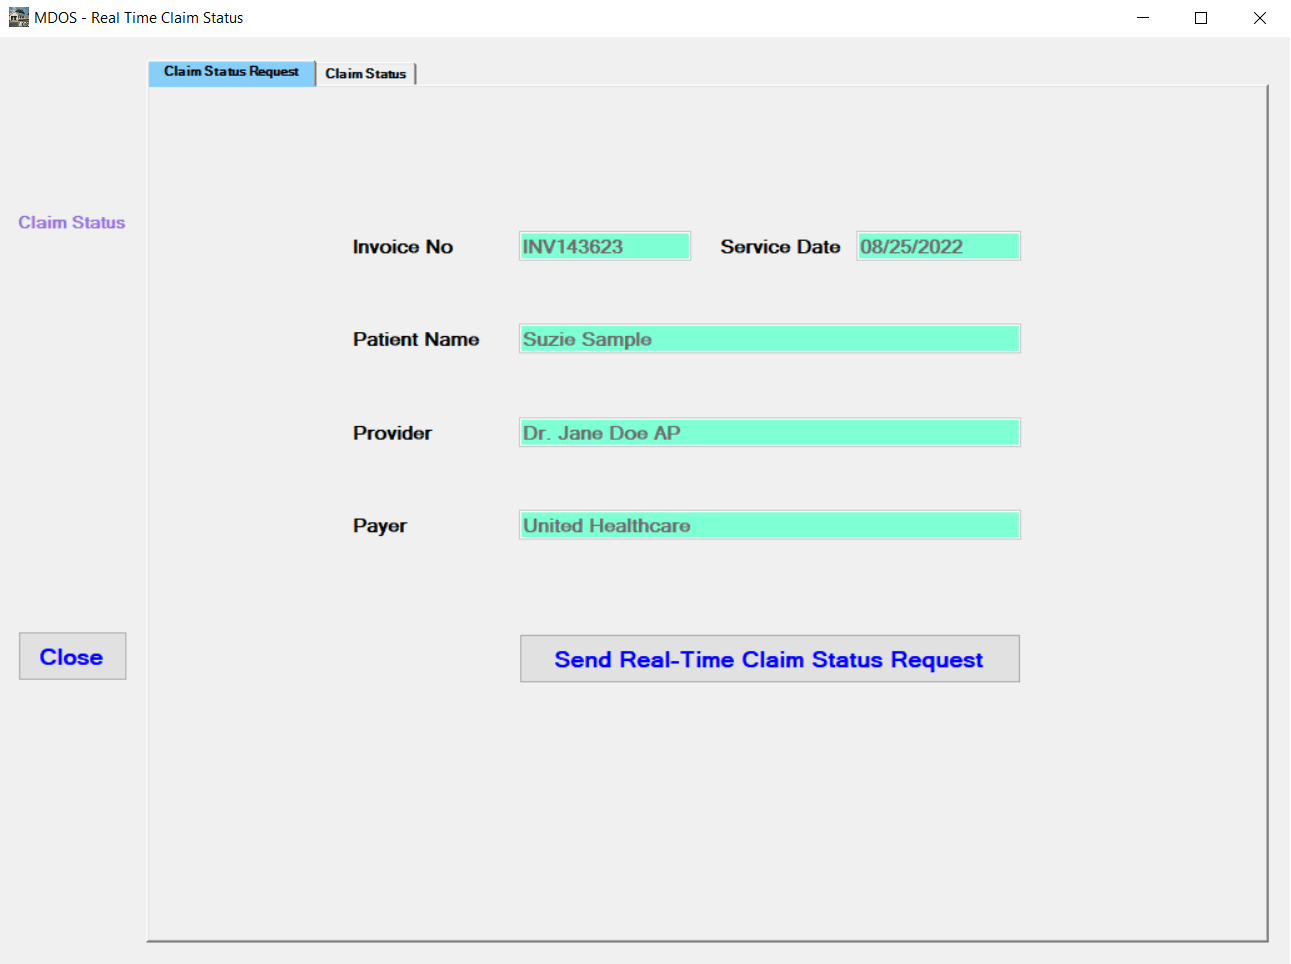Click the Provider label
The height and width of the screenshot is (964, 1291).
click(x=391, y=433)
